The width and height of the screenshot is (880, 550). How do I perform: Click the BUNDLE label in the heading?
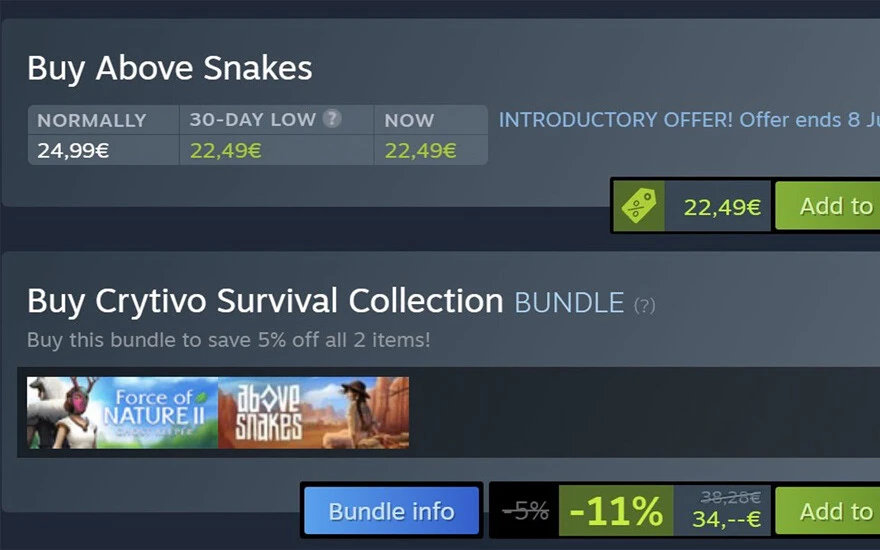point(569,303)
